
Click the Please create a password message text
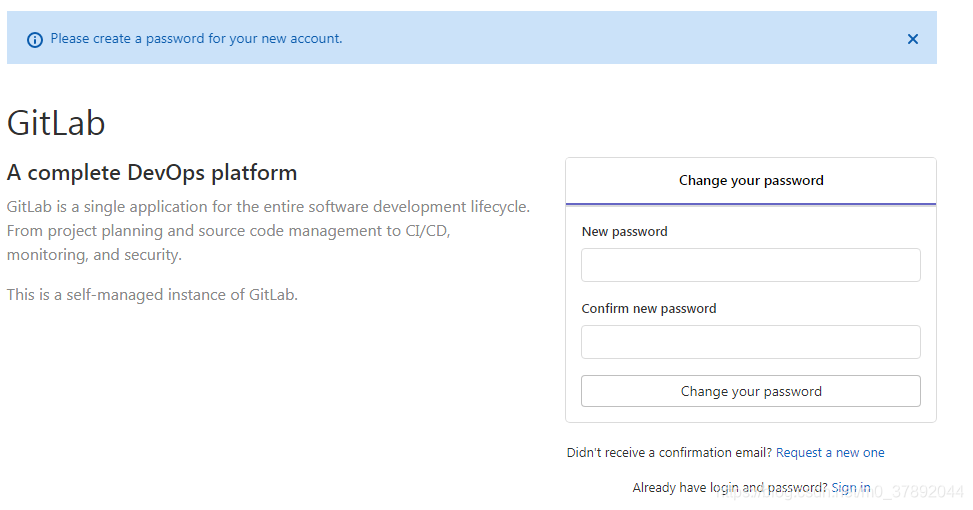196,39
